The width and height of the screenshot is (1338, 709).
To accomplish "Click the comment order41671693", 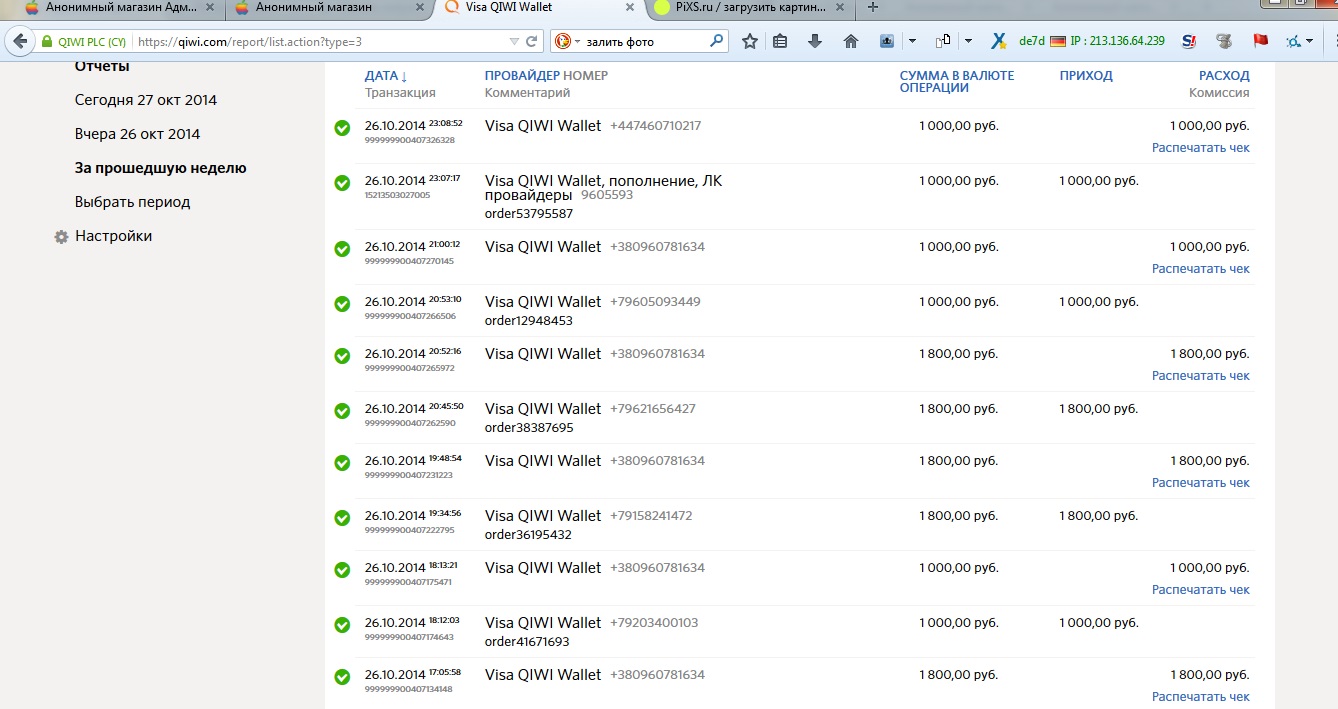I will tap(527, 642).
